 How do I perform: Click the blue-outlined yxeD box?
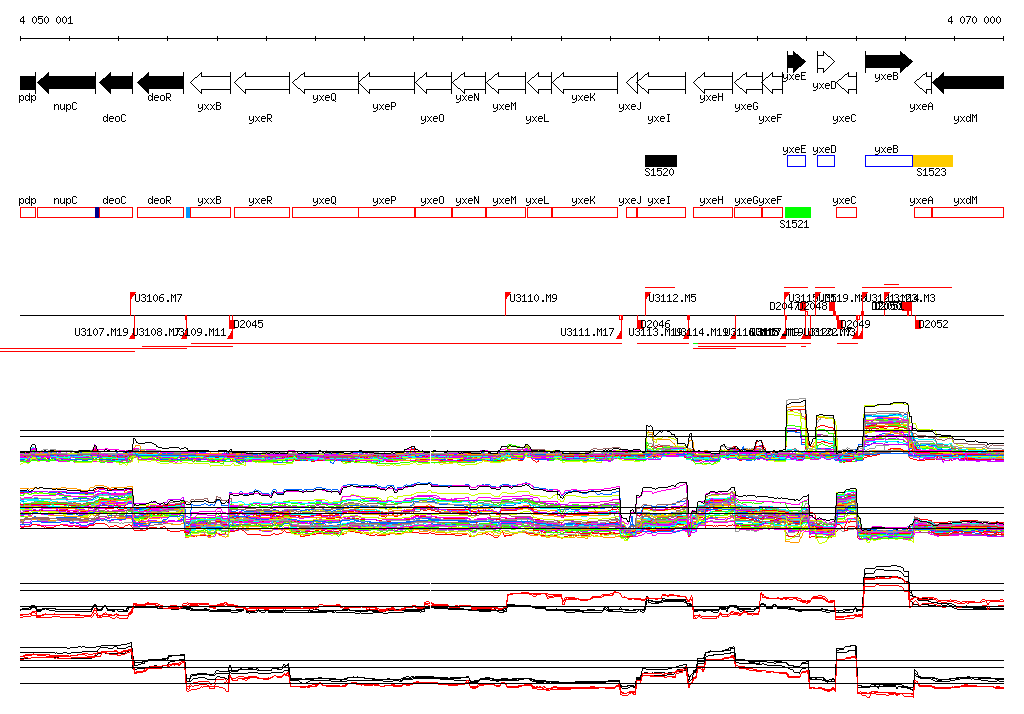tap(825, 161)
